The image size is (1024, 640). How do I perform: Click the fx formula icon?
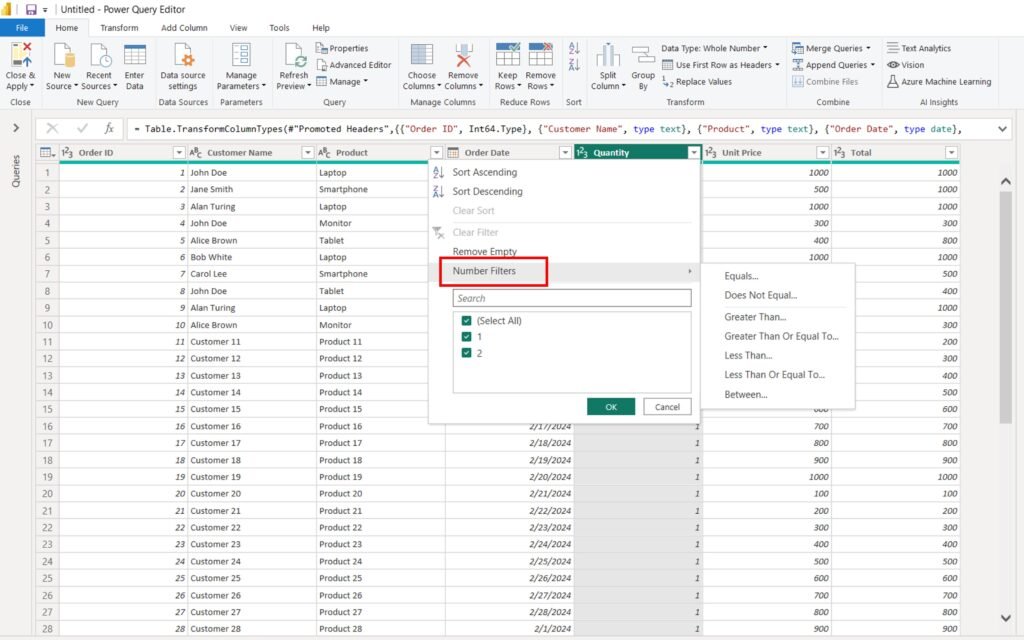click(109, 129)
